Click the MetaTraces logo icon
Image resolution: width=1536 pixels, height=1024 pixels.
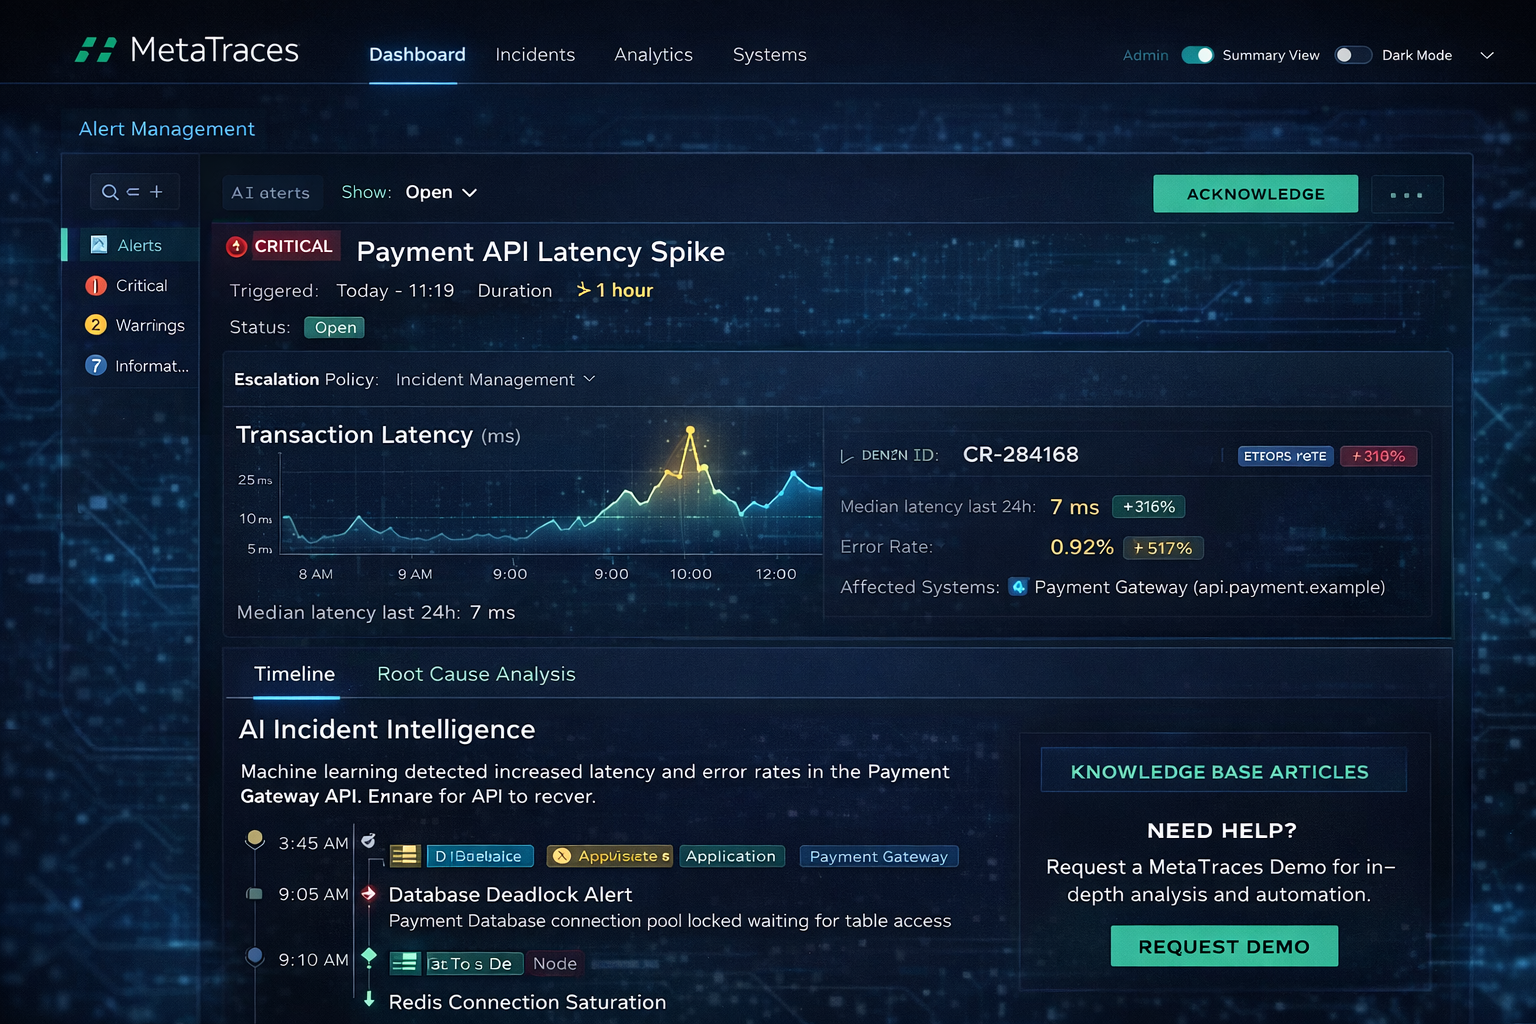[96, 50]
